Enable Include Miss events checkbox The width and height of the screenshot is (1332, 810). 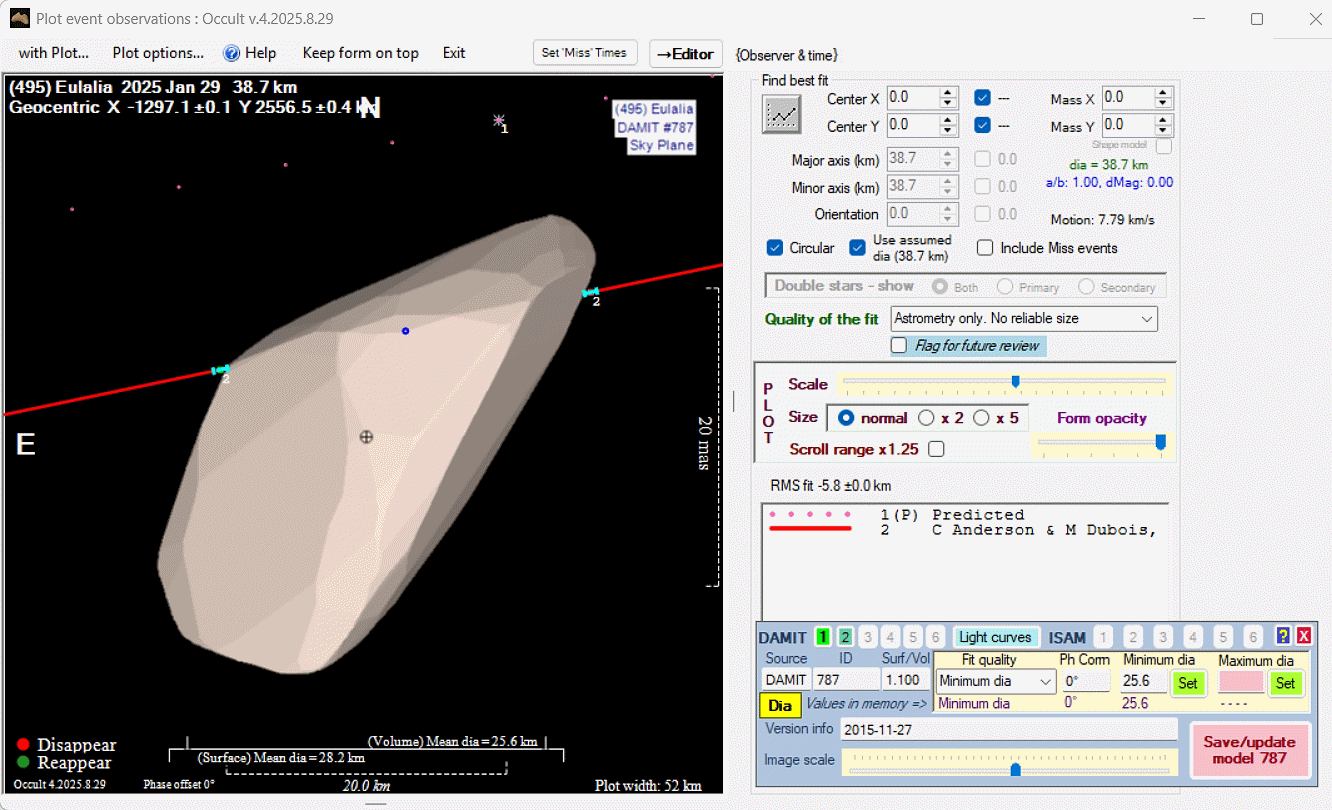point(985,248)
